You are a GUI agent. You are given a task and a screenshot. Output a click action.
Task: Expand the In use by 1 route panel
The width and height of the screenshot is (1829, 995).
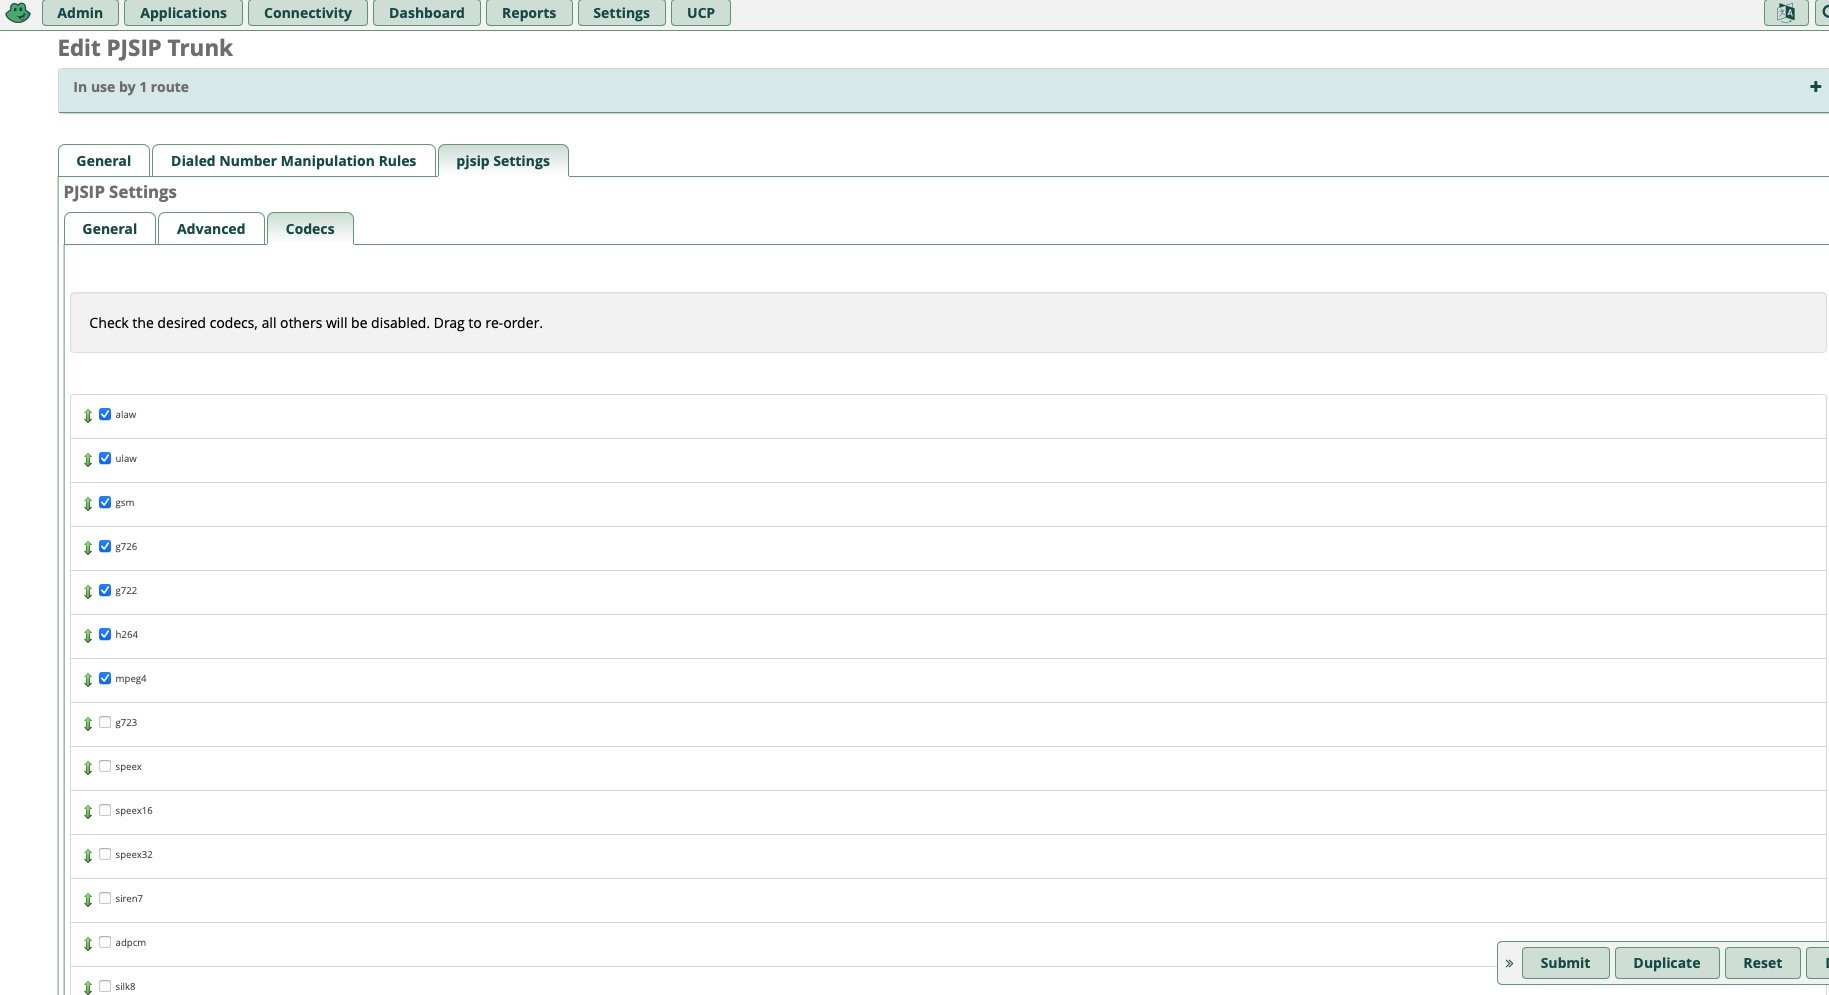[1815, 87]
